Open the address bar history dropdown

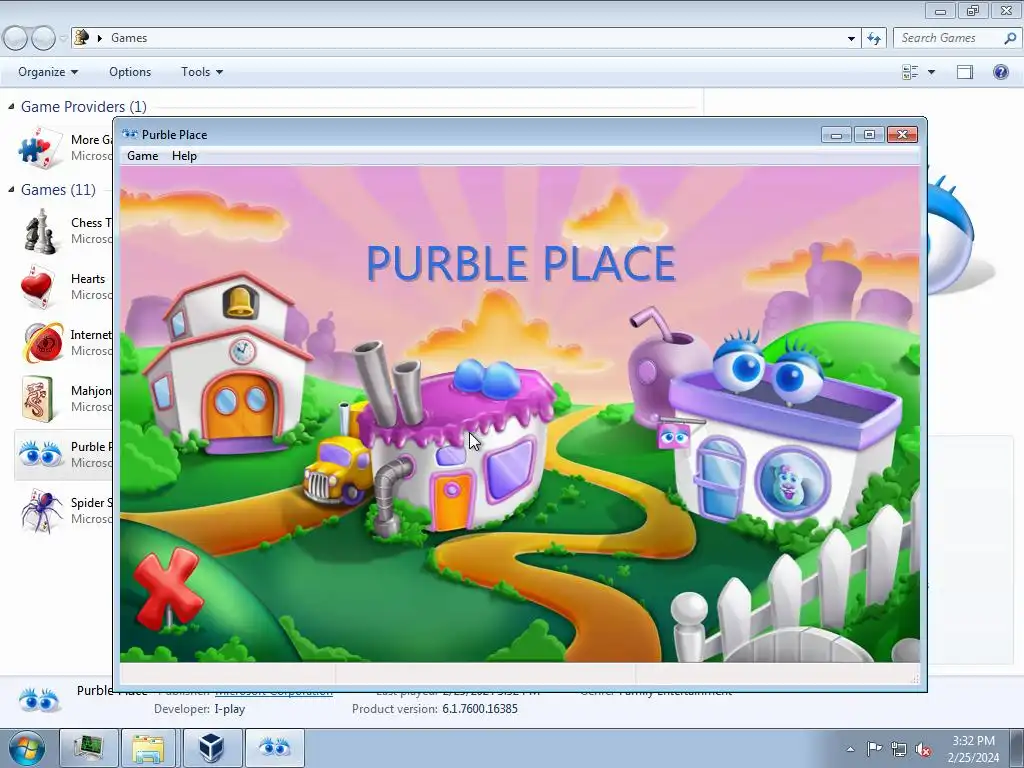click(x=851, y=38)
